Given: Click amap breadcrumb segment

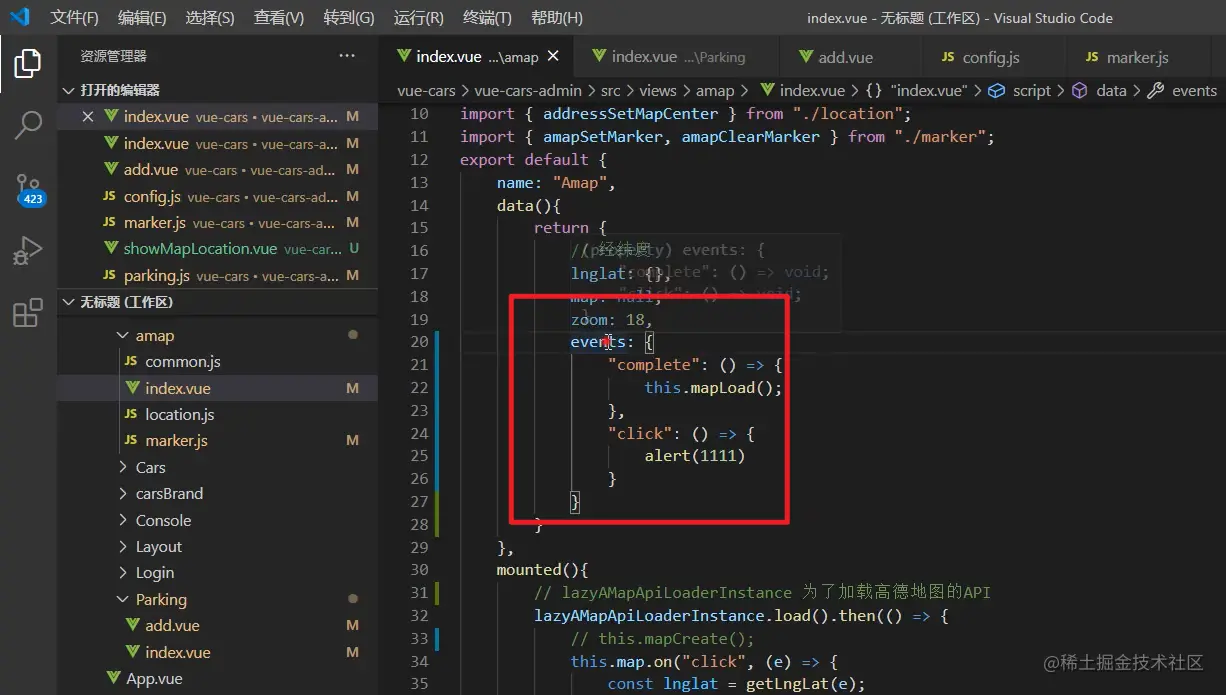Looking at the screenshot, I should (715, 90).
